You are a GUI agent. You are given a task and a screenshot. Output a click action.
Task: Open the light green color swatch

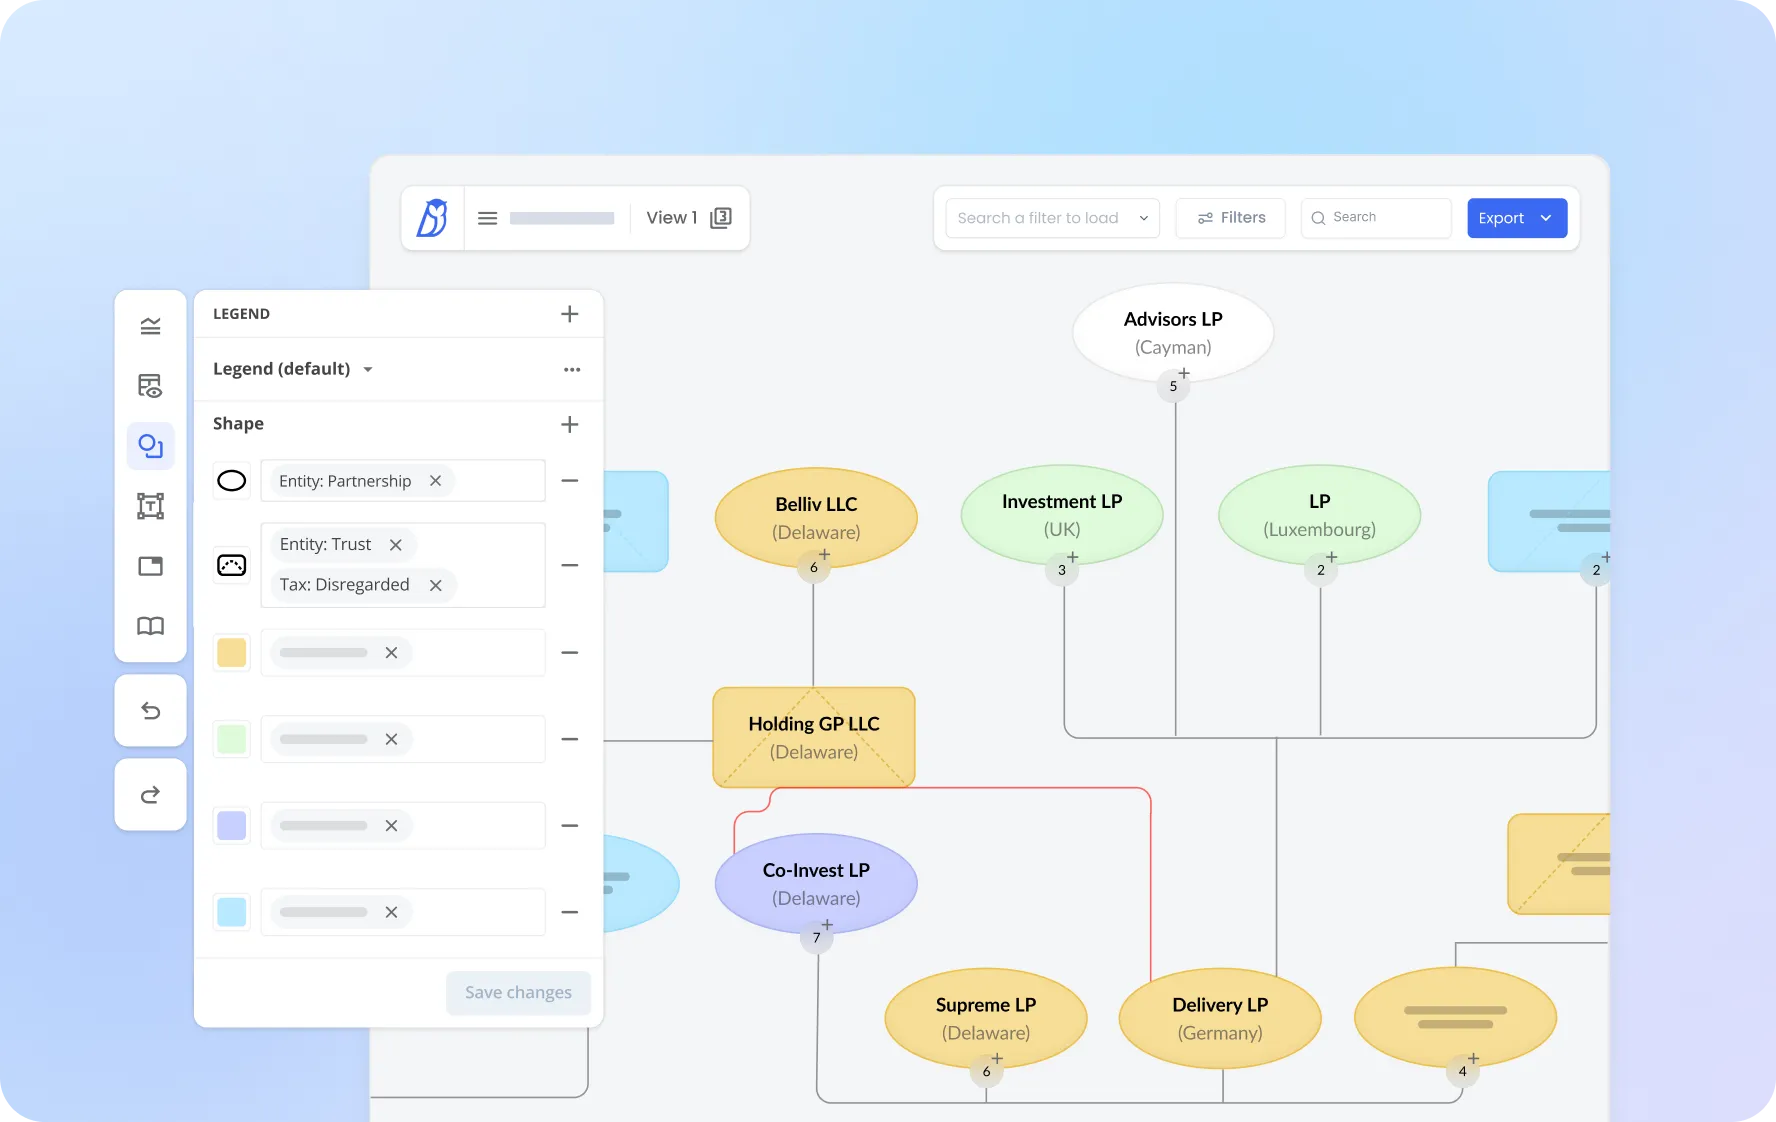click(232, 739)
